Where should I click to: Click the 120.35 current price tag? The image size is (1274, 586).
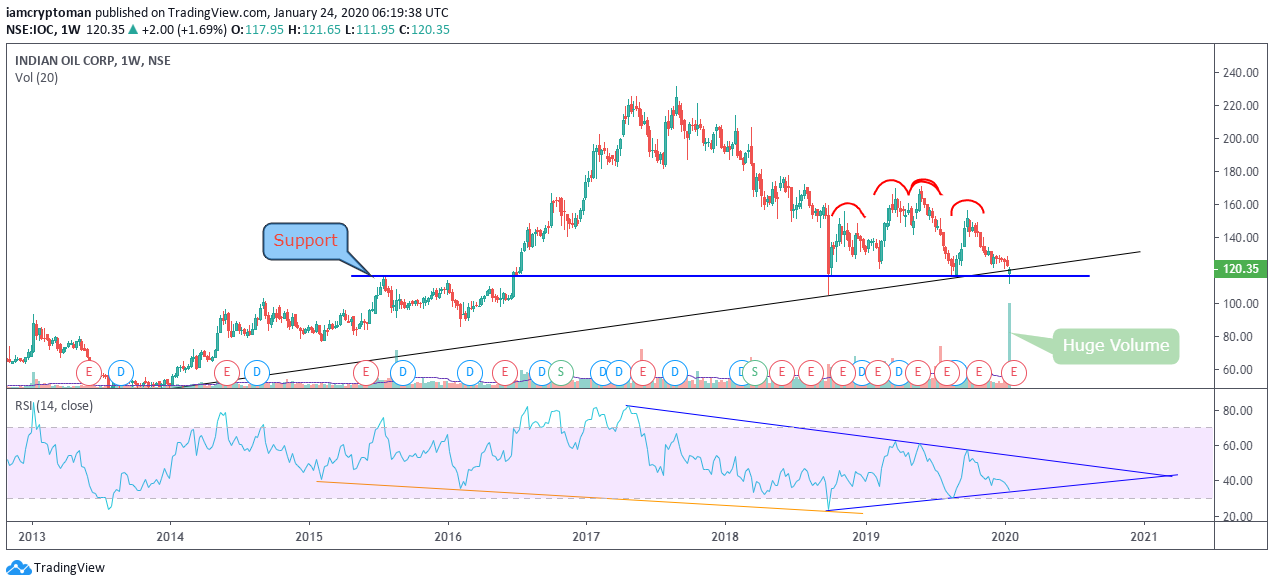(1243, 268)
